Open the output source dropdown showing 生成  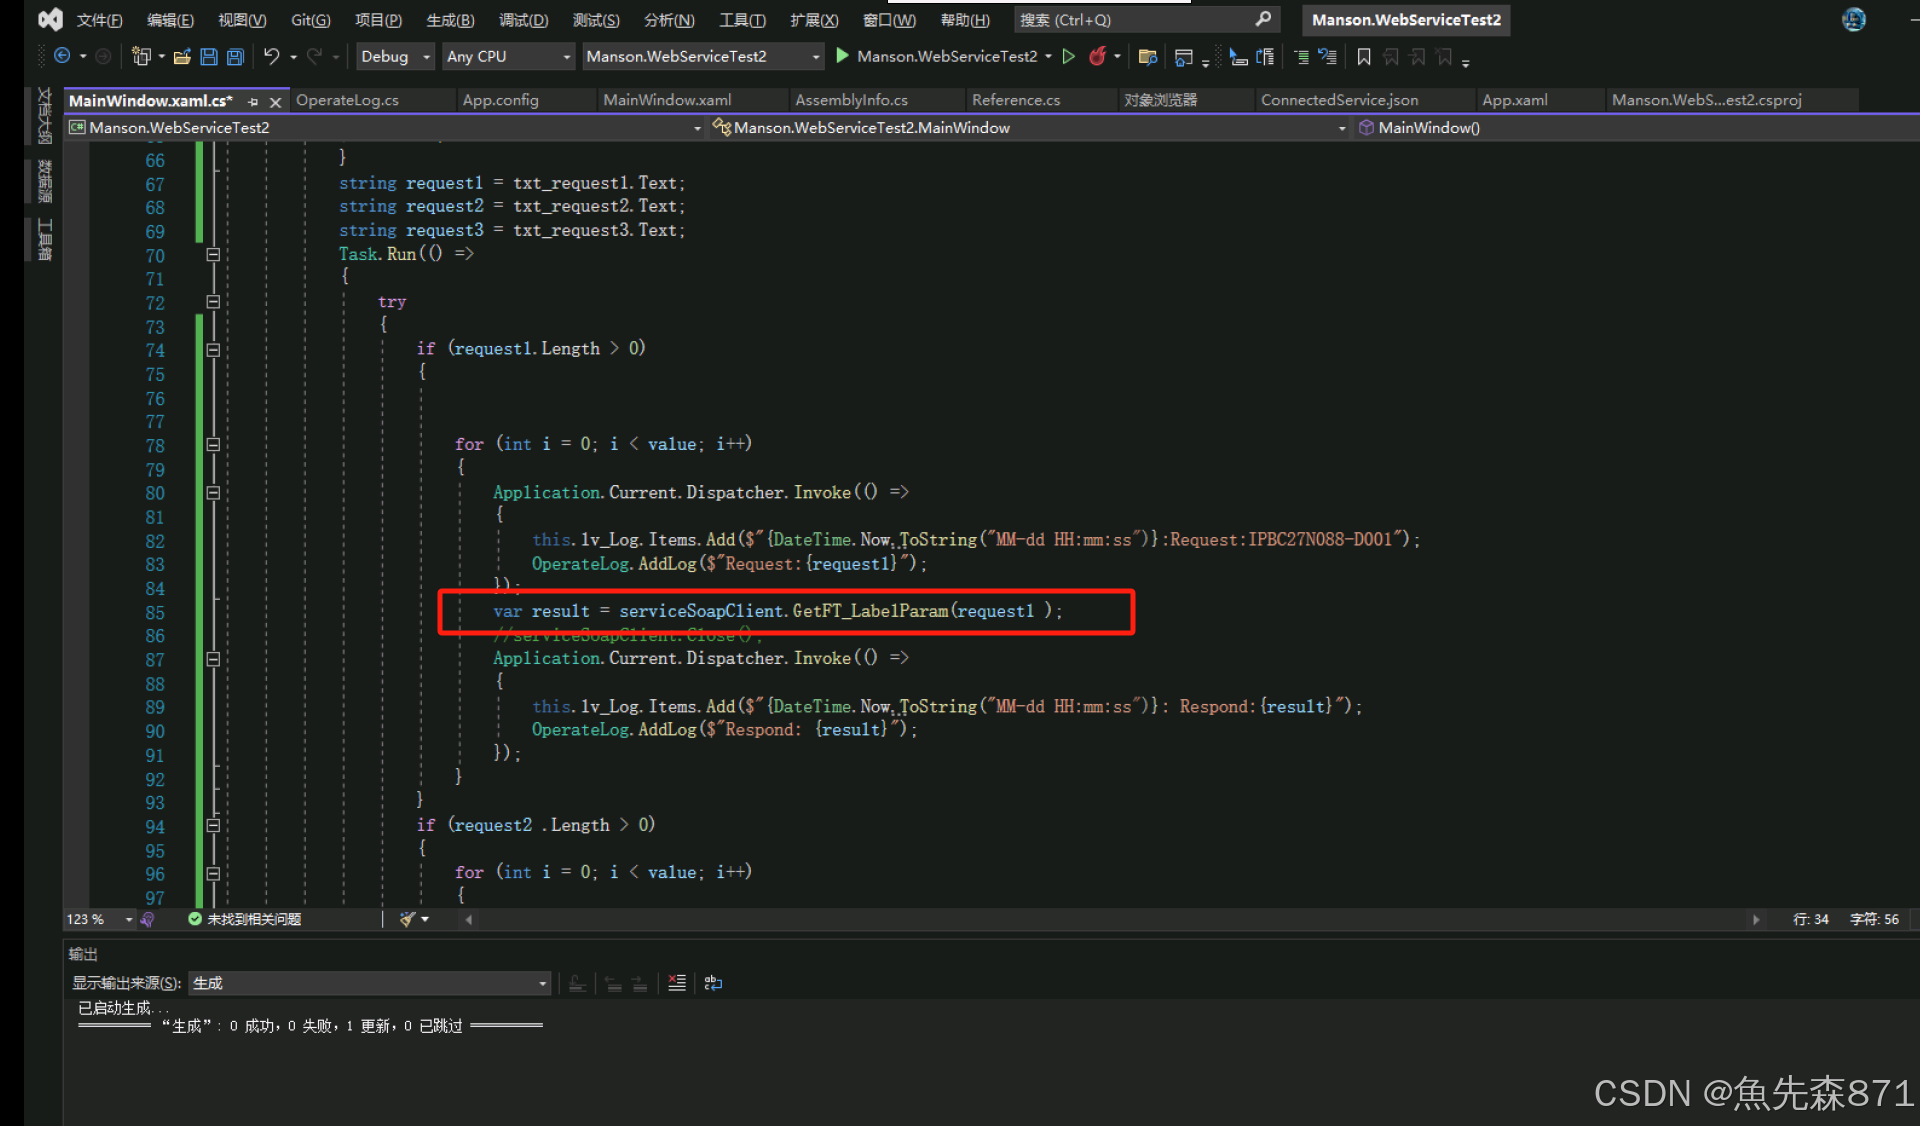369,983
